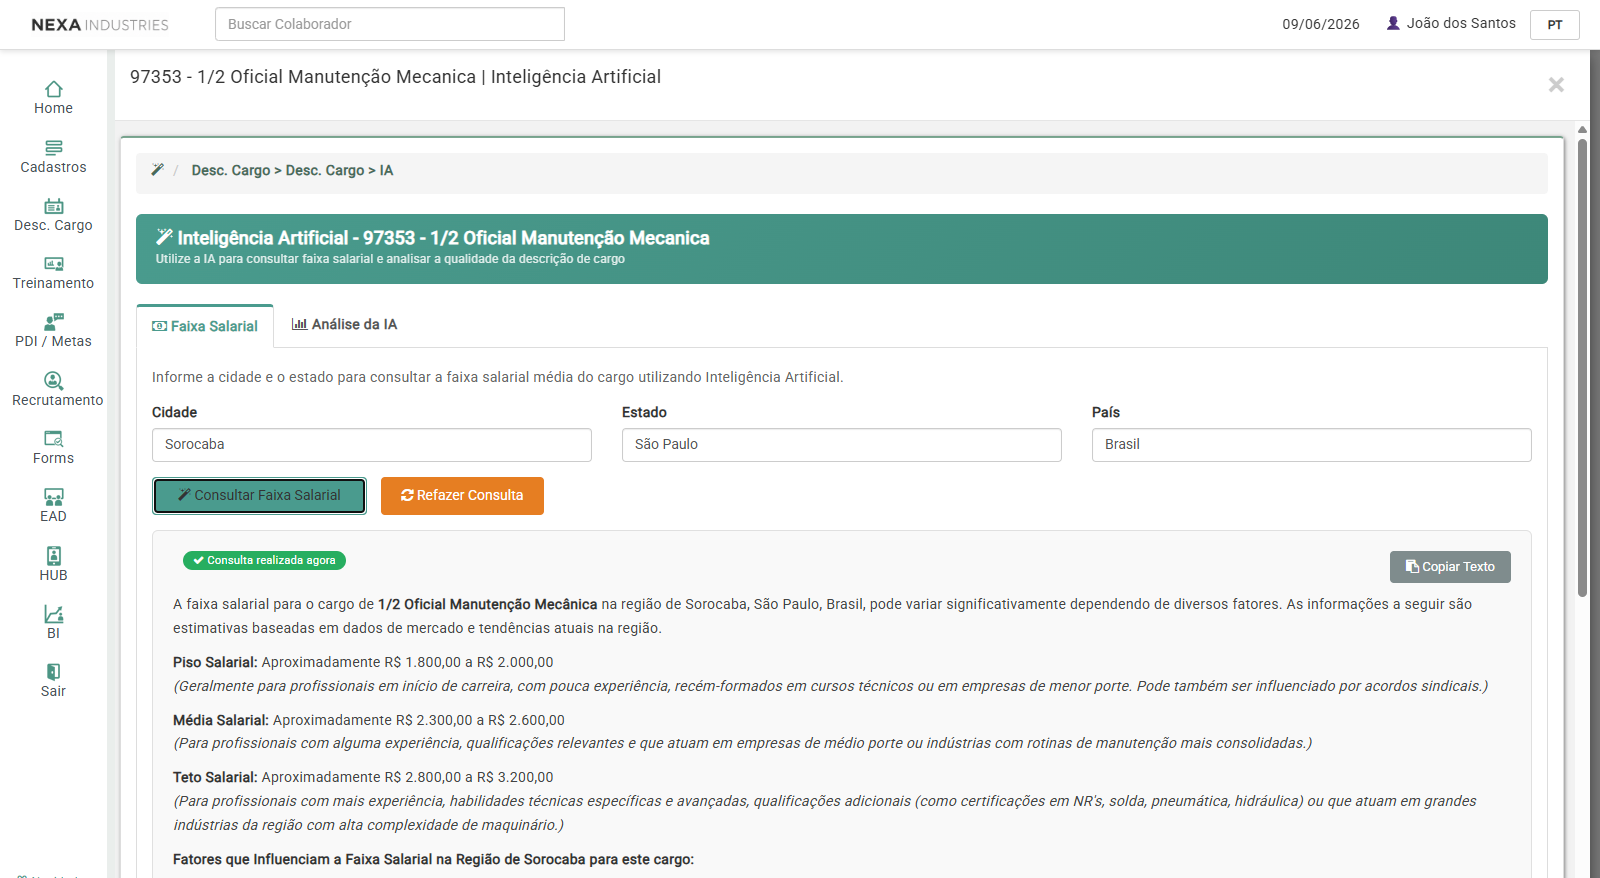
Task: Click the 'Inteligência Artificial - 97353' banner heading
Action: click(x=433, y=238)
